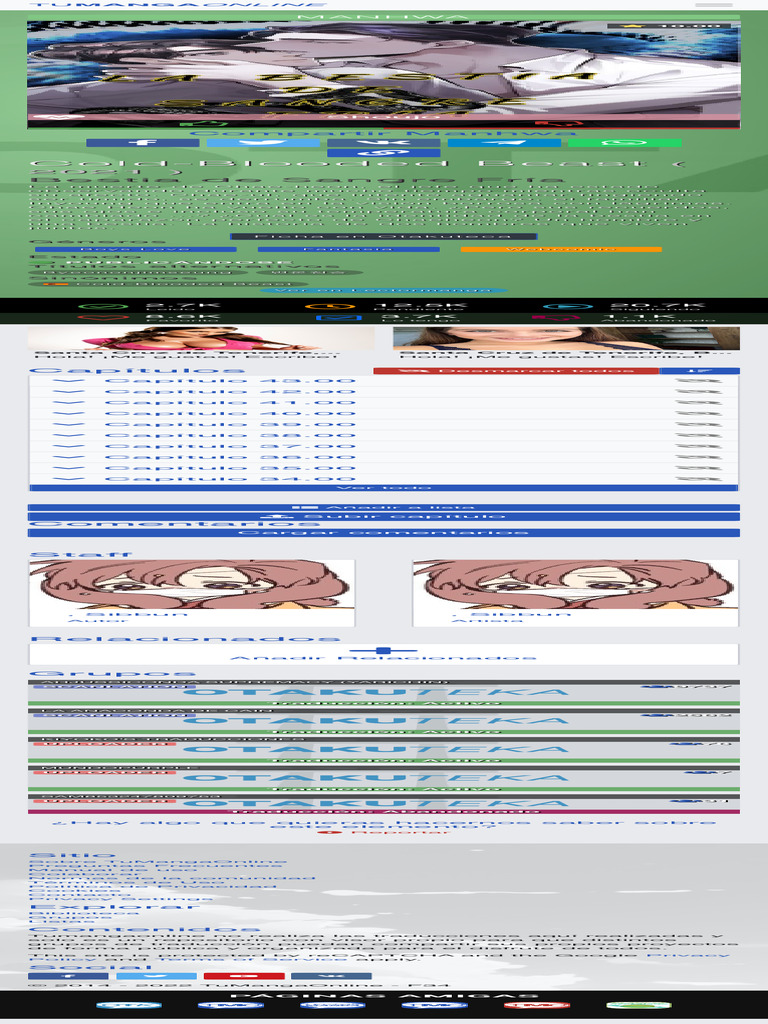768x1024 pixels.
Task: Expand Capítulo 41.00
Action: pyautogui.click(x=230, y=403)
